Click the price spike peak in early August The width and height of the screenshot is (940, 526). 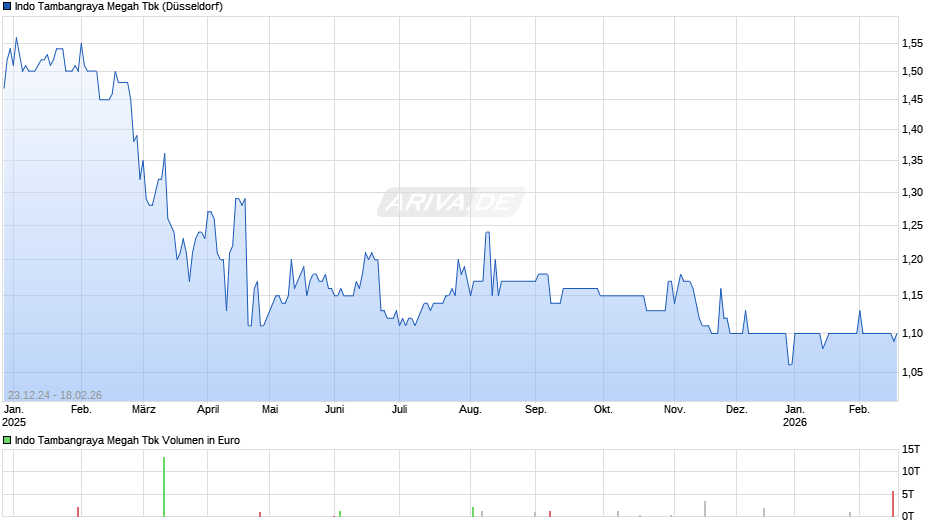point(487,233)
